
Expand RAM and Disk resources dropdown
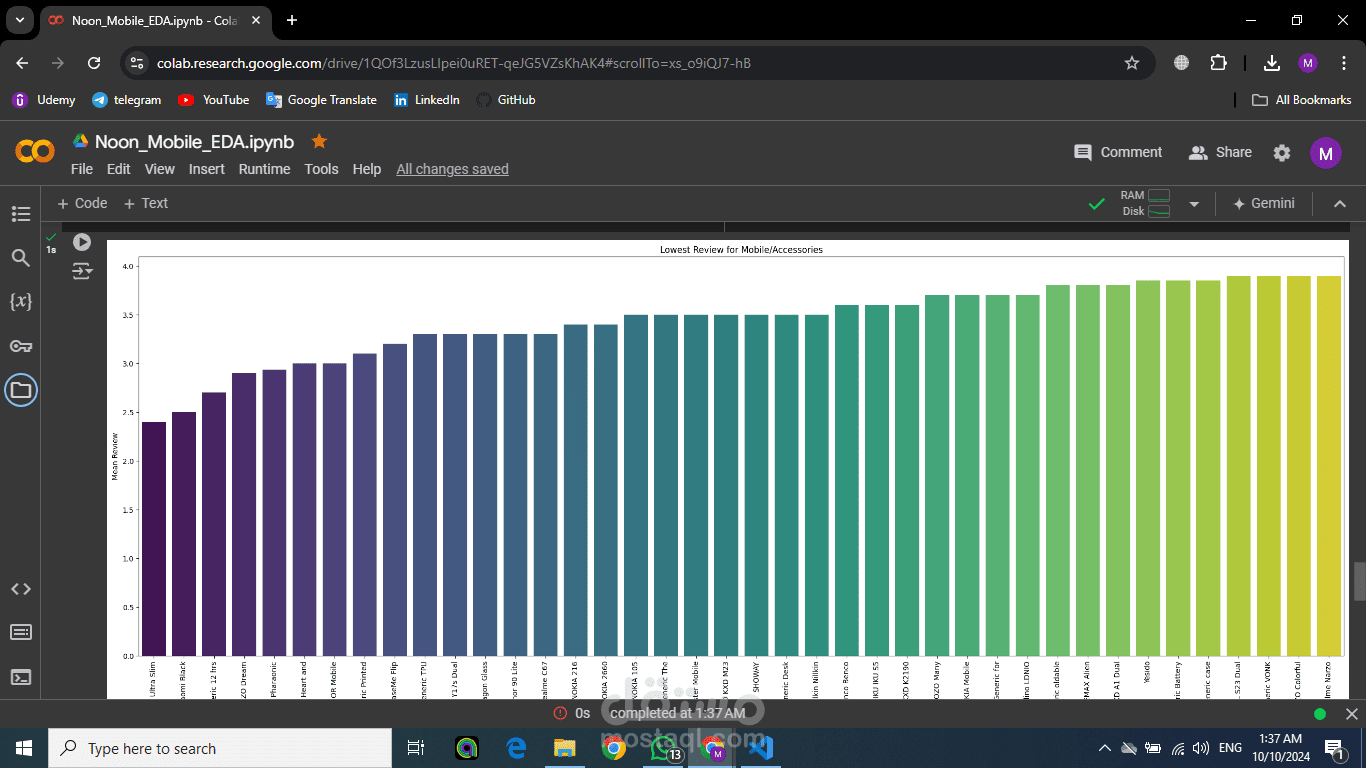1193,204
